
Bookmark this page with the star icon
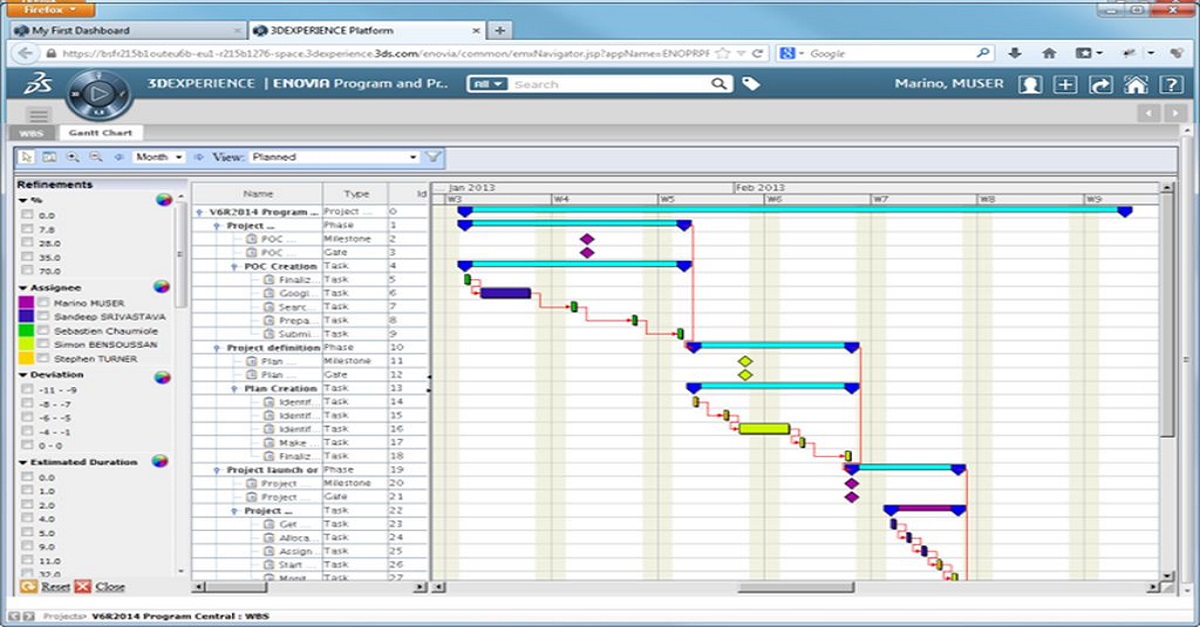[722, 53]
